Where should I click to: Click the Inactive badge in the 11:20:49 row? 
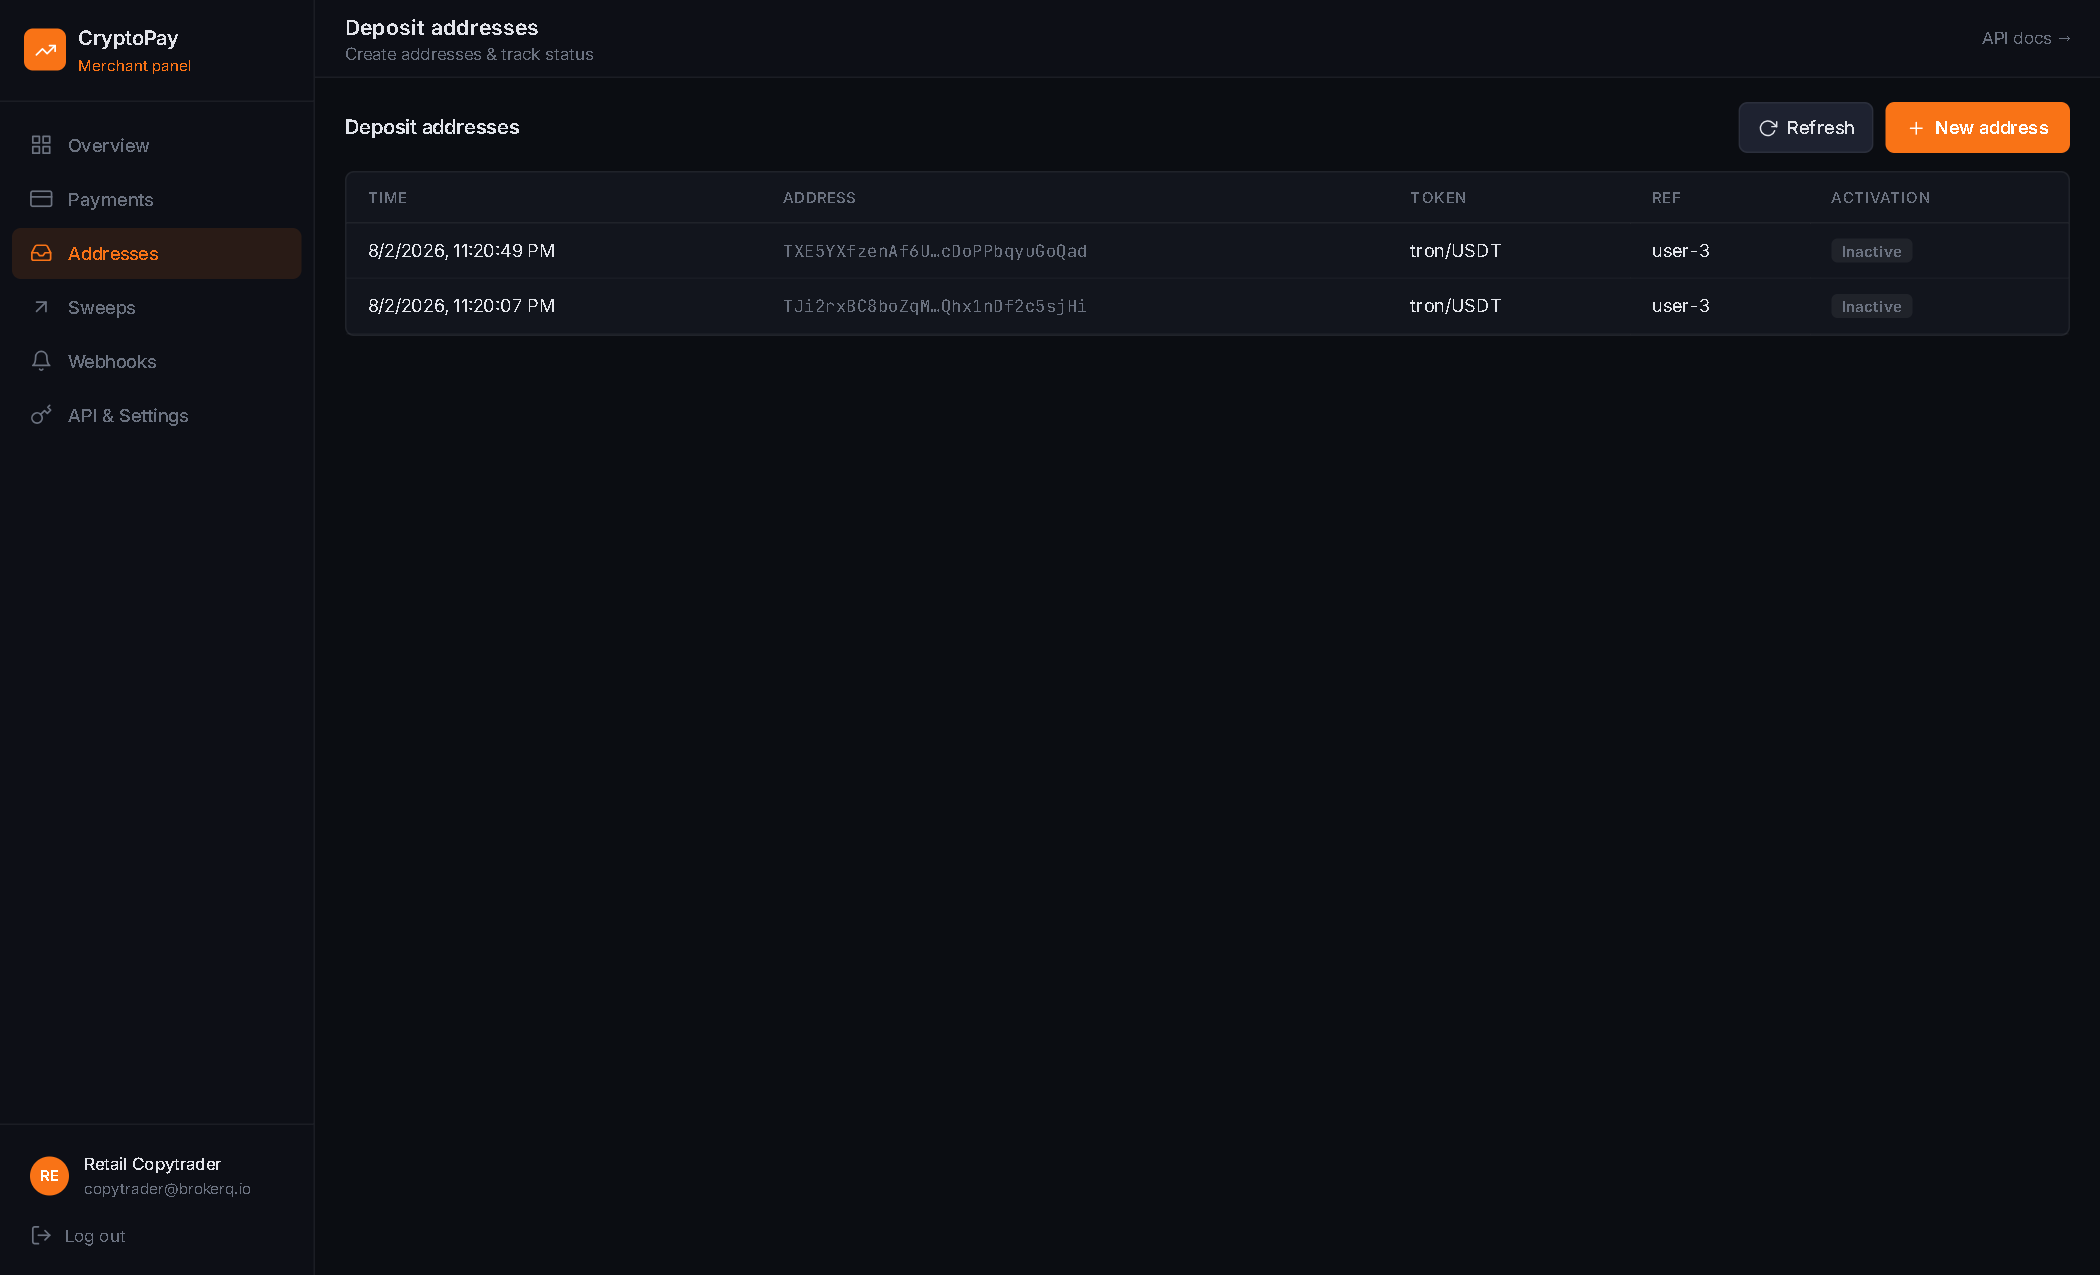point(1871,251)
